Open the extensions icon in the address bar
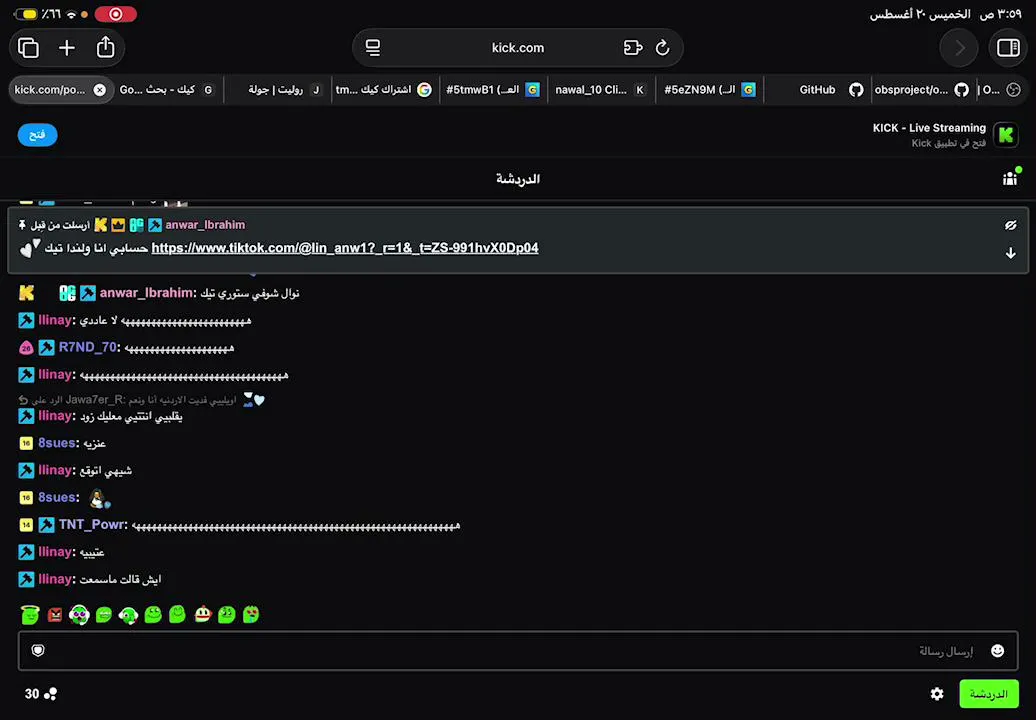The width and height of the screenshot is (1036, 720). tap(633, 48)
